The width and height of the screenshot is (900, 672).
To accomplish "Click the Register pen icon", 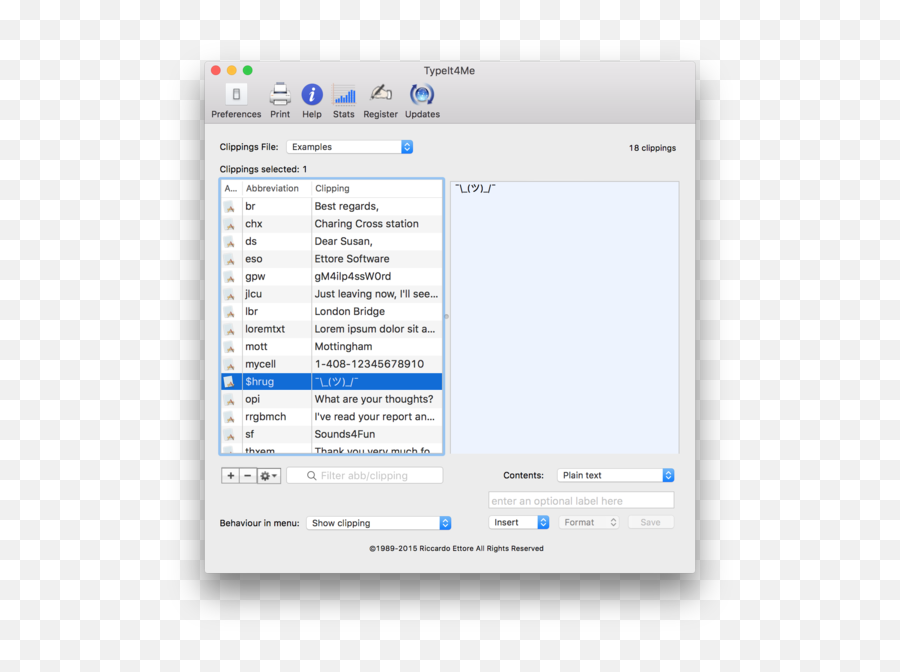I will tap(381, 94).
